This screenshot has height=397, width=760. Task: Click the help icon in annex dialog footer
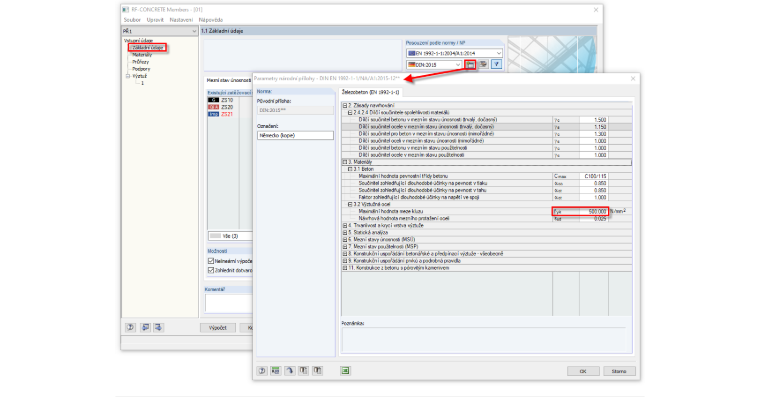click(x=262, y=371)
